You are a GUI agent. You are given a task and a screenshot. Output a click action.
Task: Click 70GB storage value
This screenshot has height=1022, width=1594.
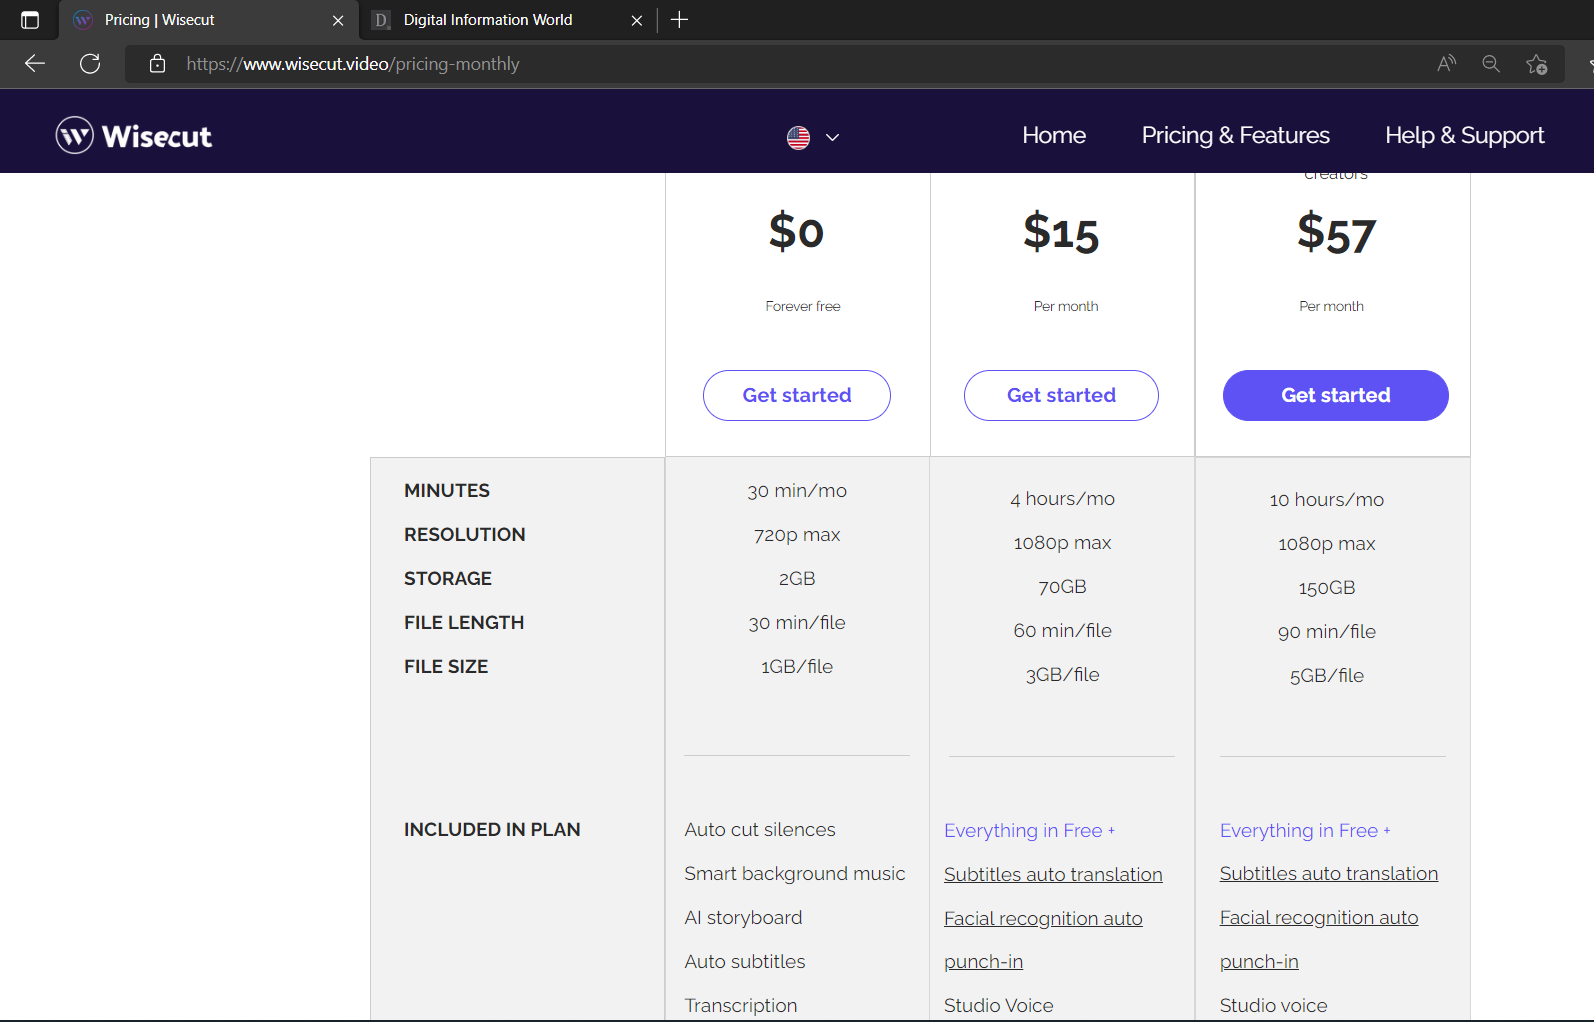click(1062, 587)
